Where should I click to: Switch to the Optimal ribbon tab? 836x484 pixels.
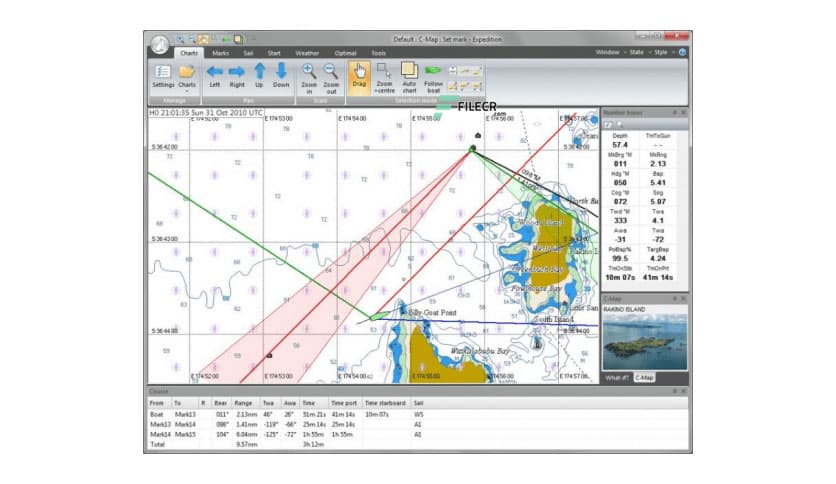[x=346, y=52]
